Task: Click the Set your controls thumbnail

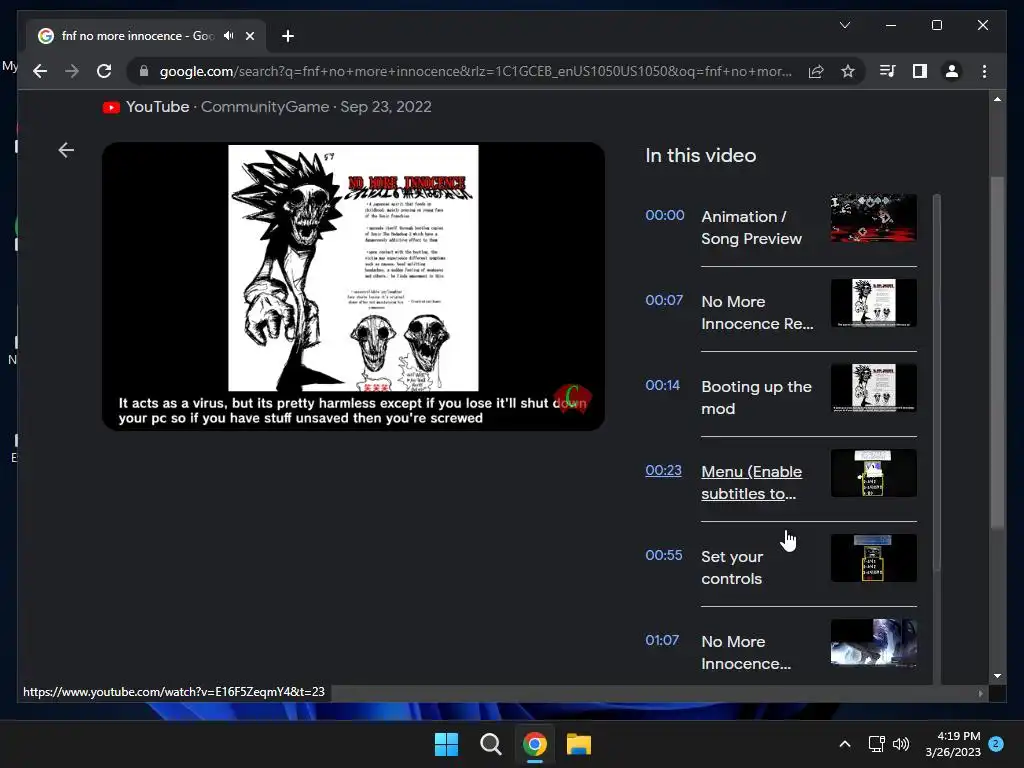Action: point(874,558)
